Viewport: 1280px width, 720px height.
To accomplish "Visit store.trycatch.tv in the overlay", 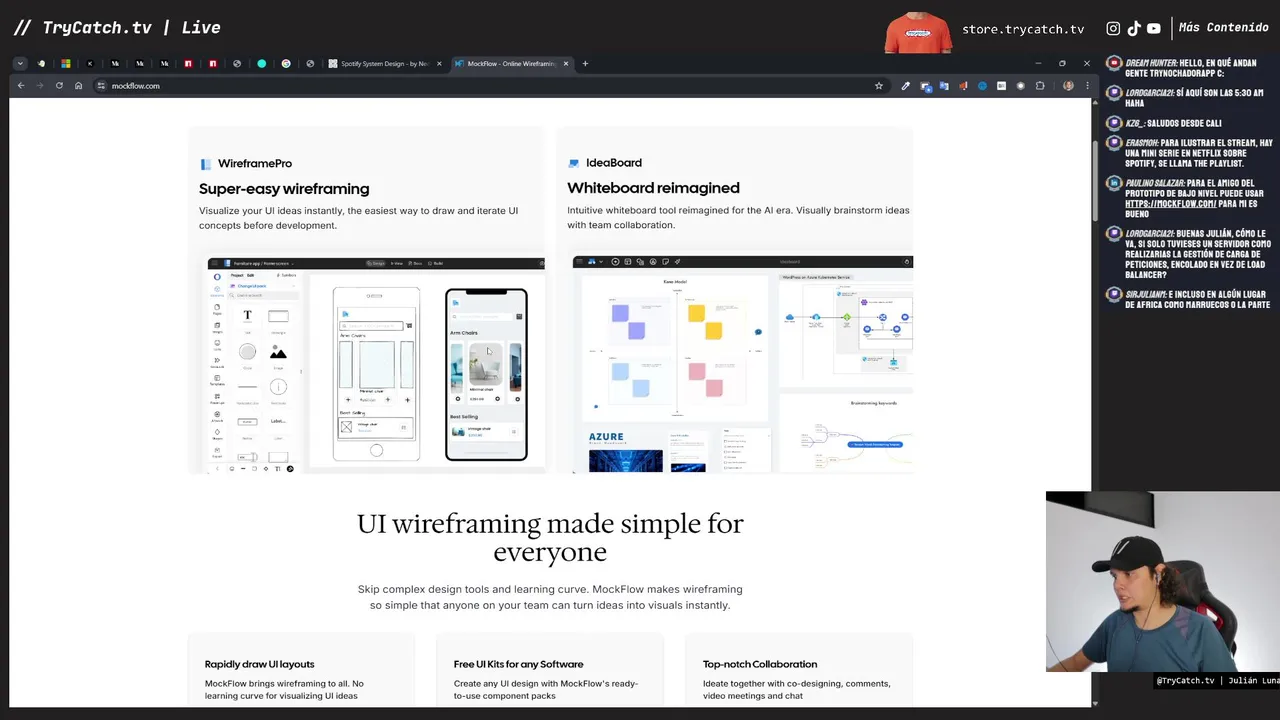I will 1023,29.
